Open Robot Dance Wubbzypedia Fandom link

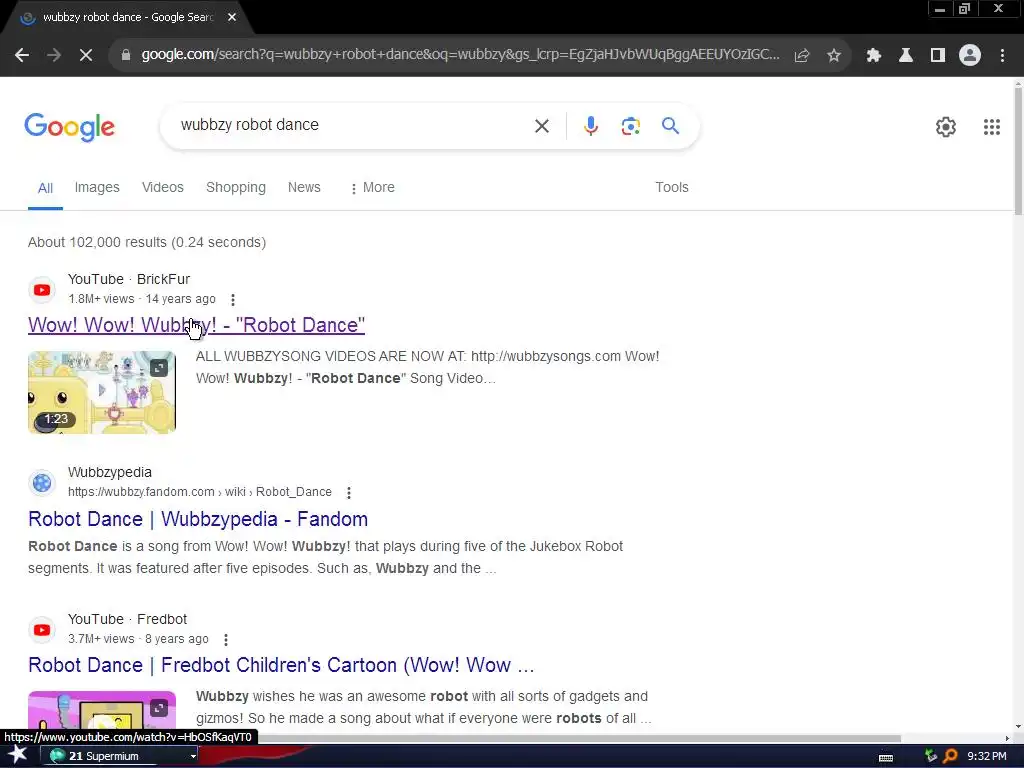198,519
